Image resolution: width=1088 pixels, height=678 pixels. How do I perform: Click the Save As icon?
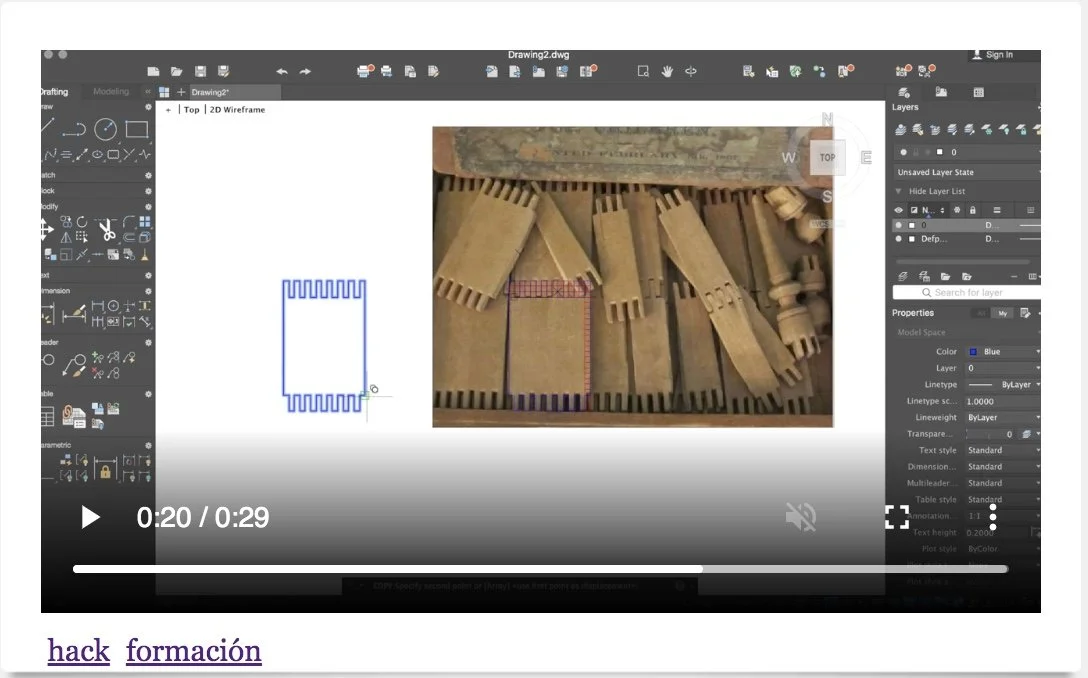223,71
